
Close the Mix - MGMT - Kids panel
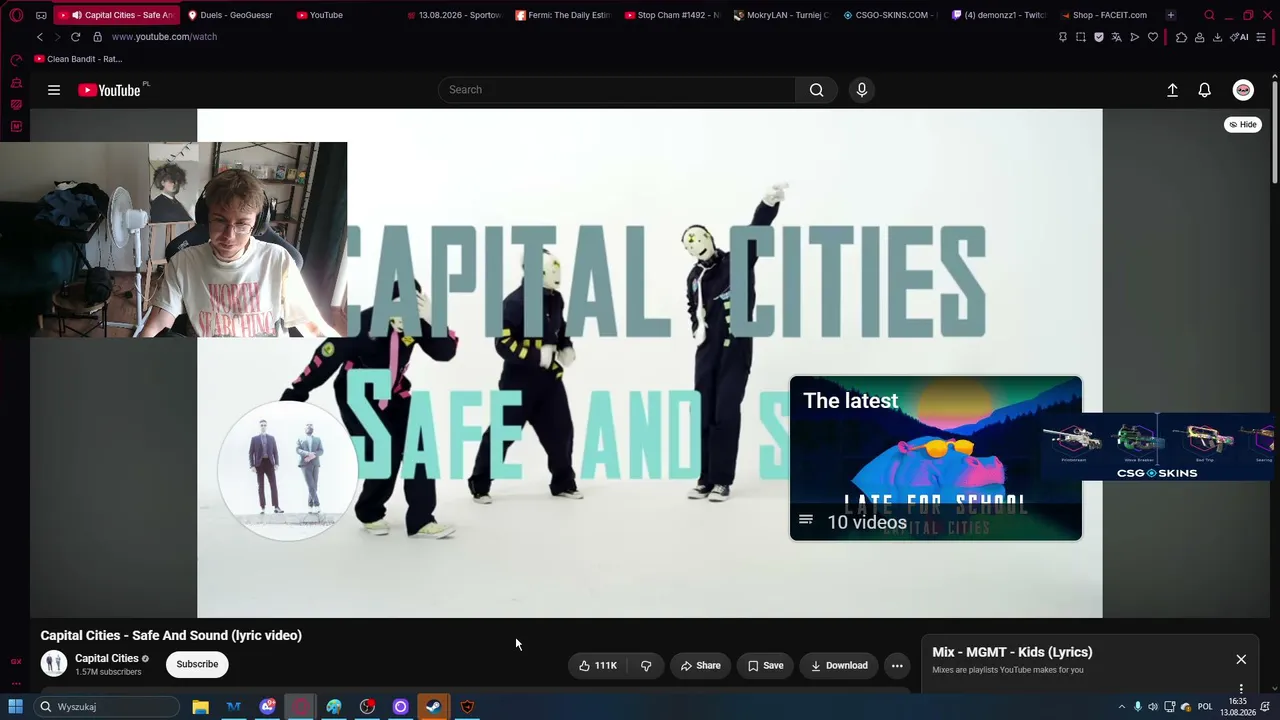point(1241,659)
